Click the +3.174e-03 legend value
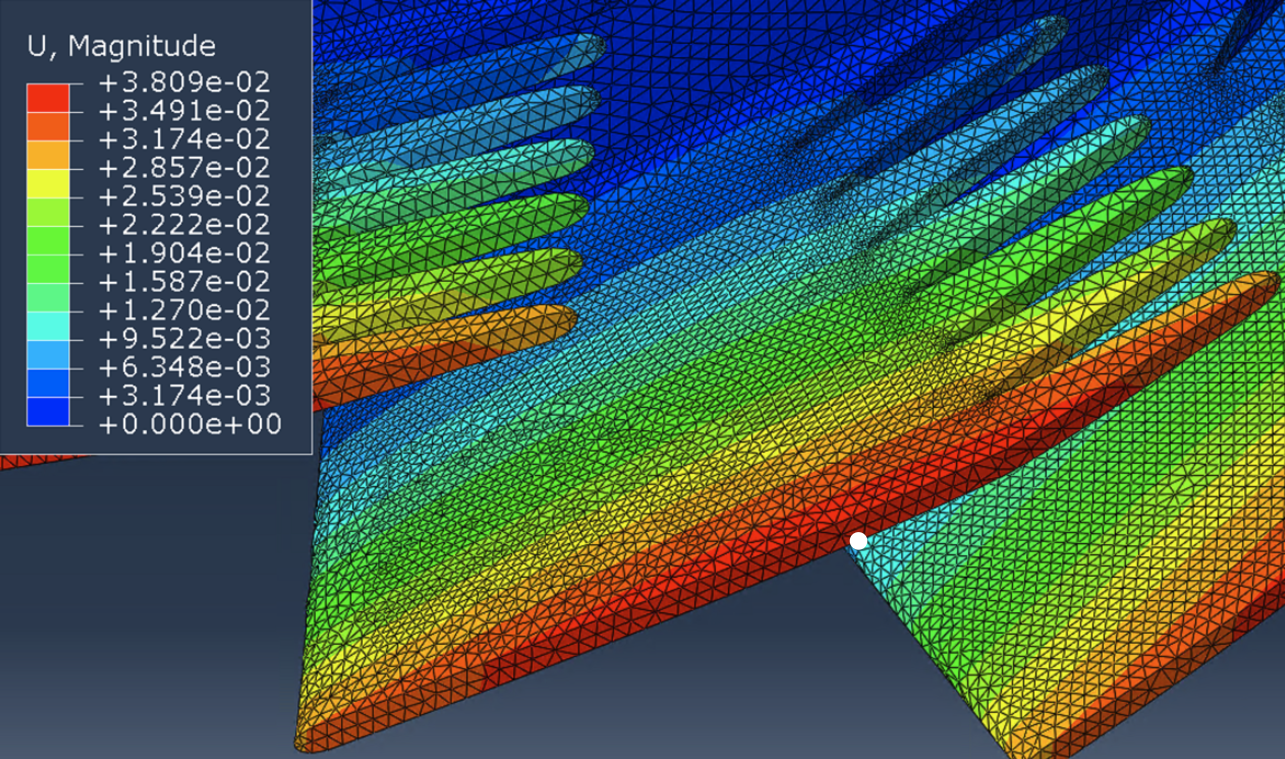 (x=184, y=395)
